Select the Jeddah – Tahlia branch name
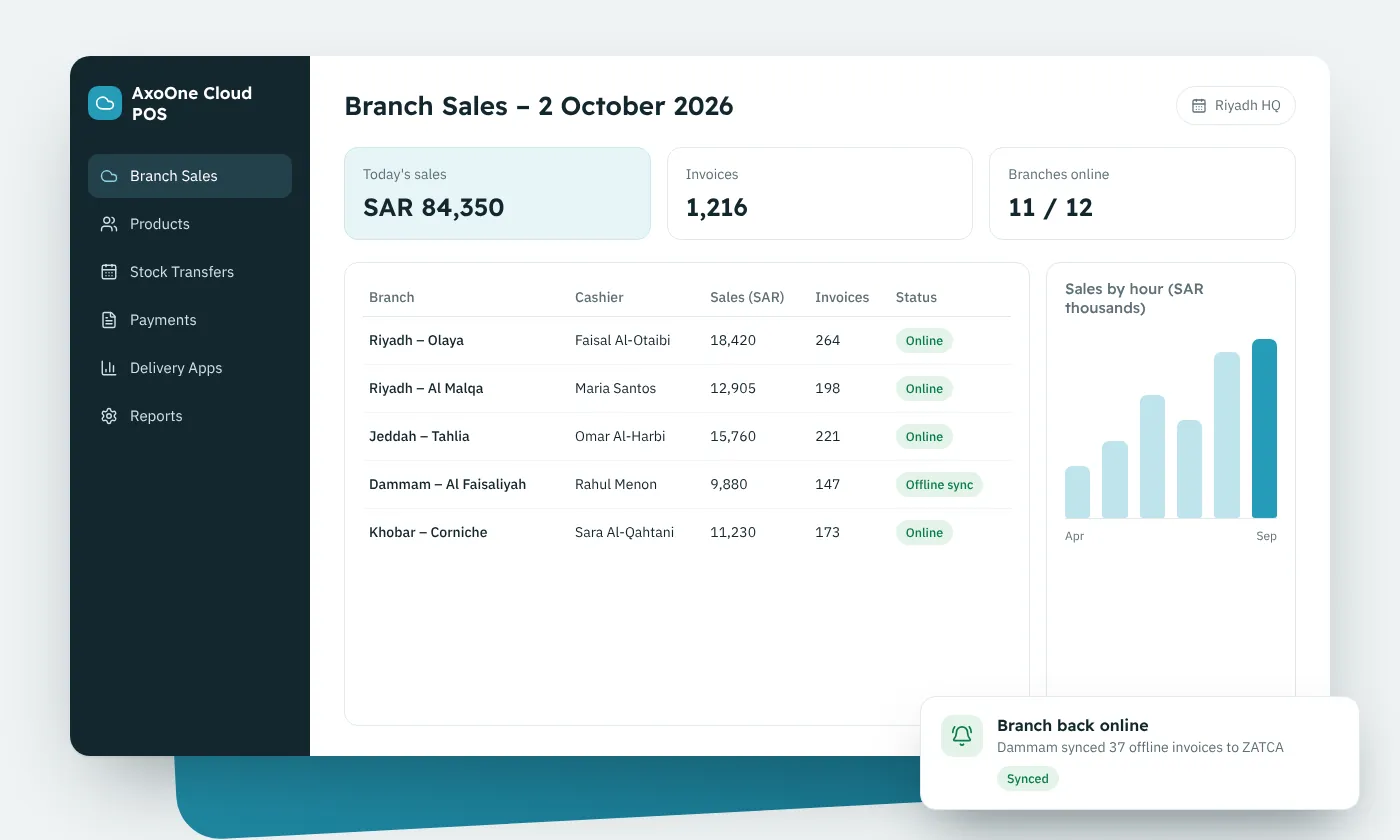The width and height of the screenshot is (1400, 840). click(x=419, y=436)
